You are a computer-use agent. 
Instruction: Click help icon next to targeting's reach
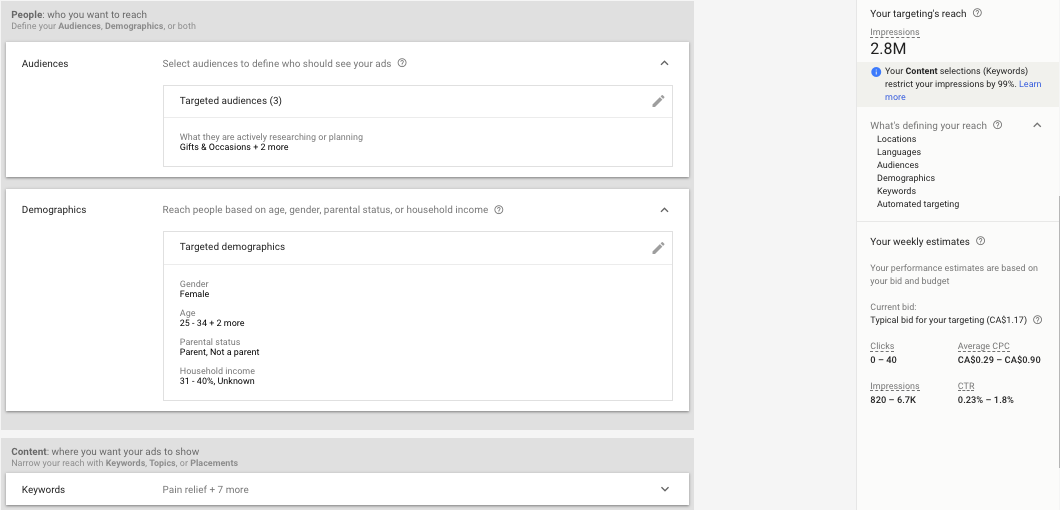tap(977, 13)
